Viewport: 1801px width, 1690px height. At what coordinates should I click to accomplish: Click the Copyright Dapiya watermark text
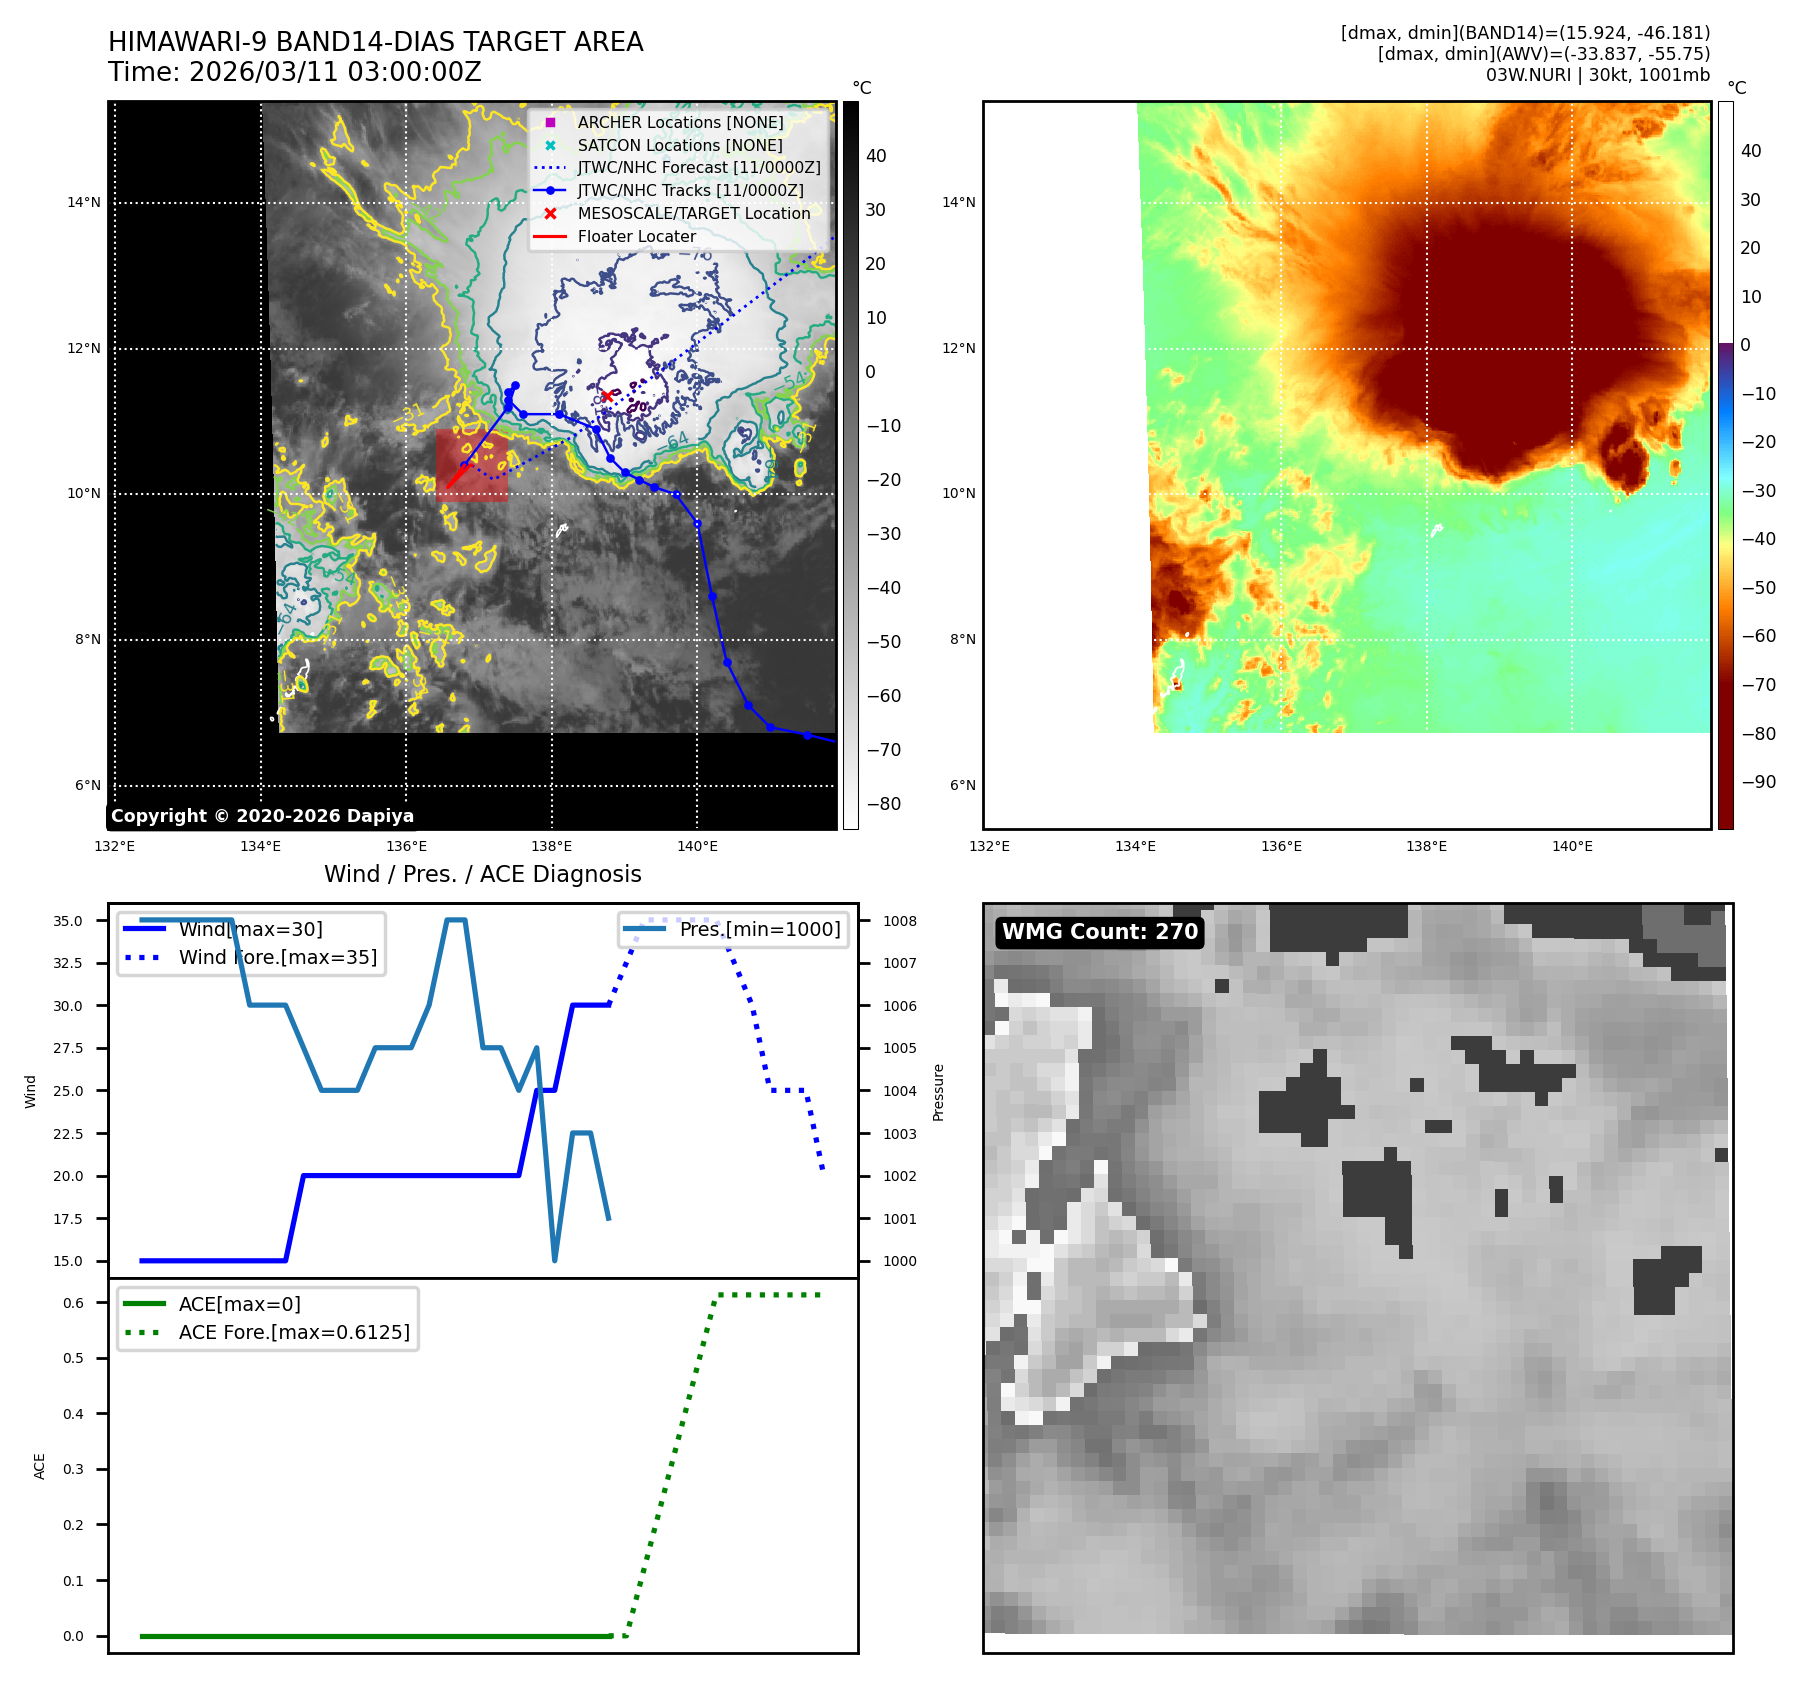262,816
